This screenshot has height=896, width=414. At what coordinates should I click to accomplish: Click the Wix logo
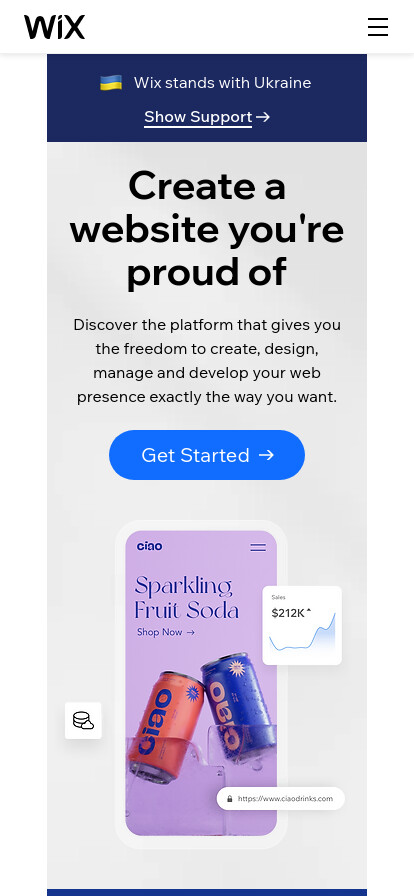(54, 27)
